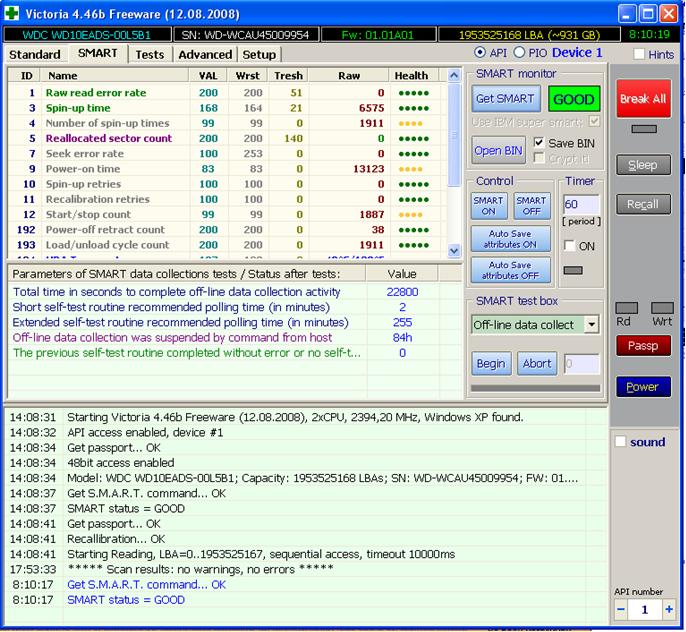Click the indicator below Timer ON

(573, 270)
